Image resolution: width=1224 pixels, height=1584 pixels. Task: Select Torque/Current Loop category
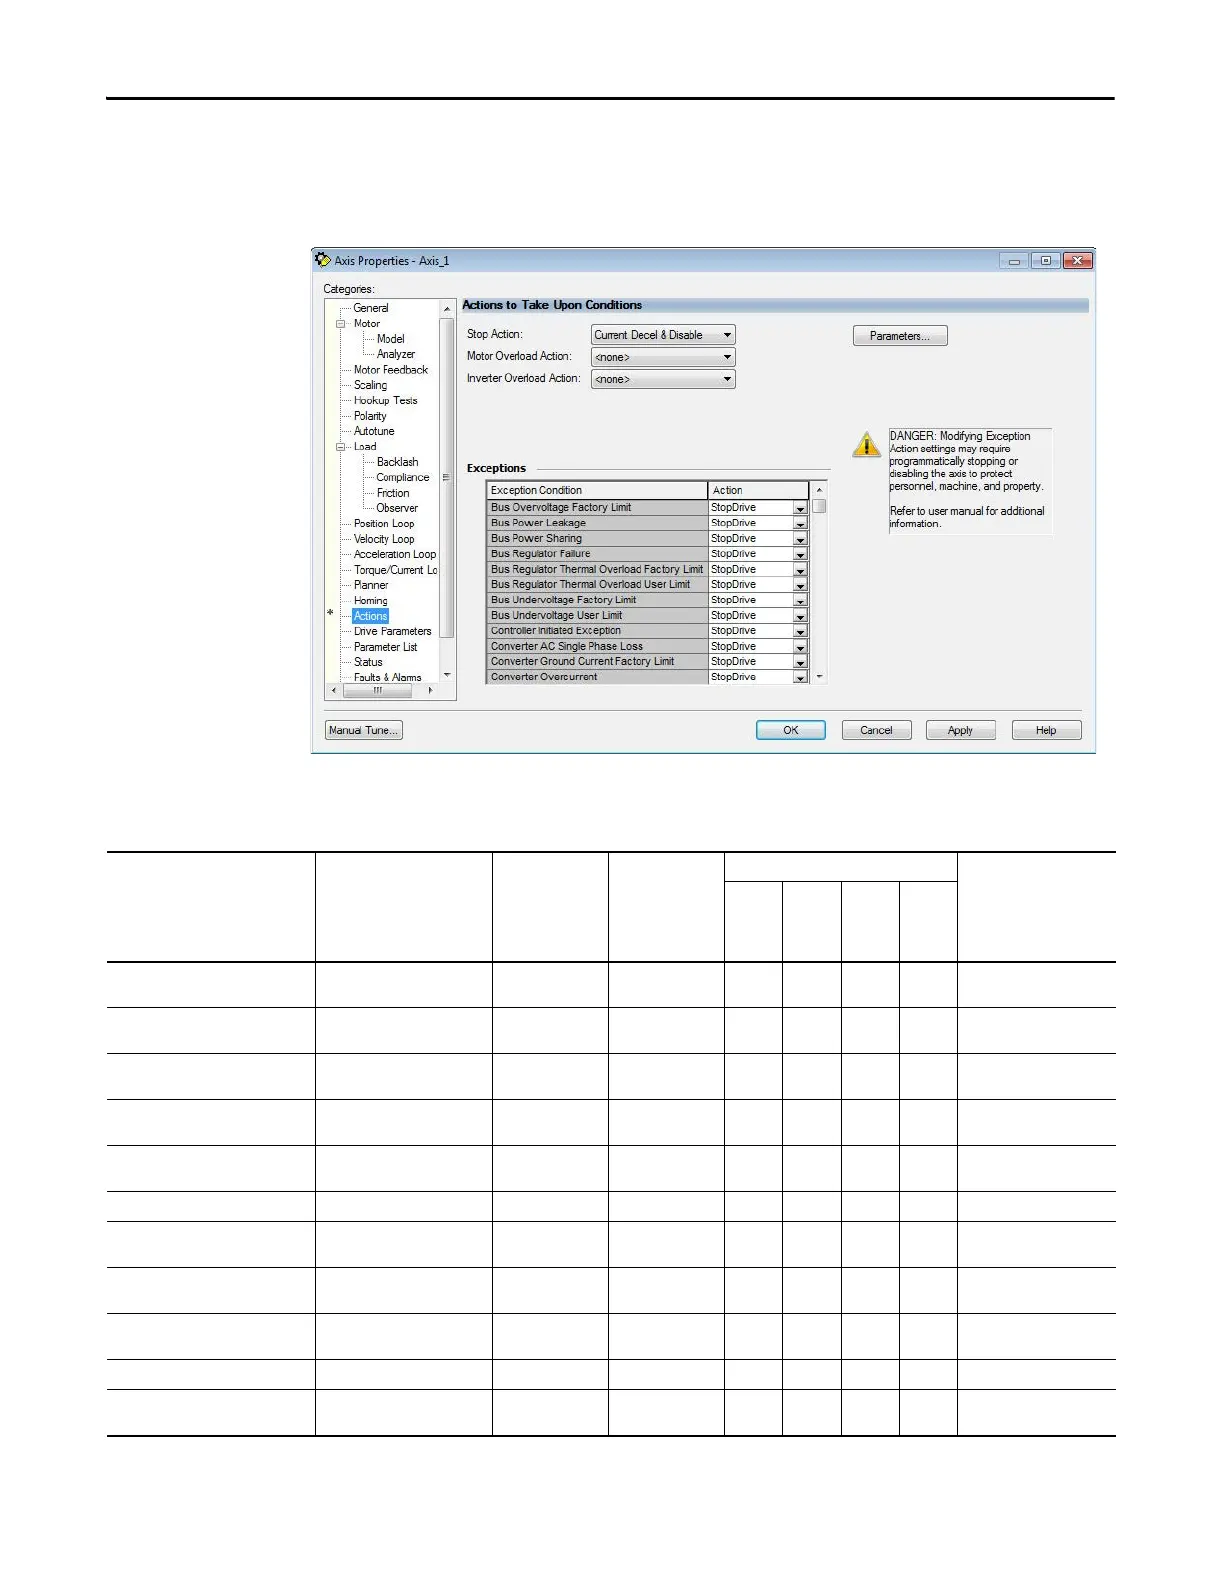point(395,570)
